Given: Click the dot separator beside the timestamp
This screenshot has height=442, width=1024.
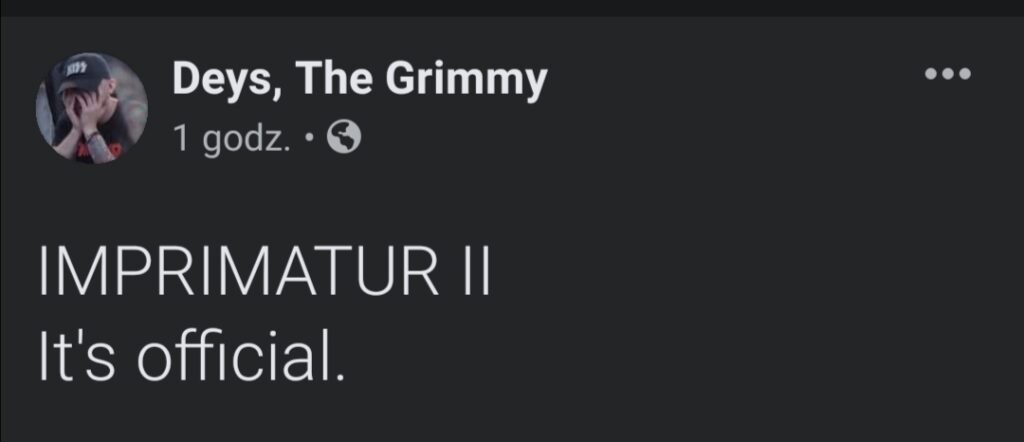Looking at the screenshot, I should point(311,139).
